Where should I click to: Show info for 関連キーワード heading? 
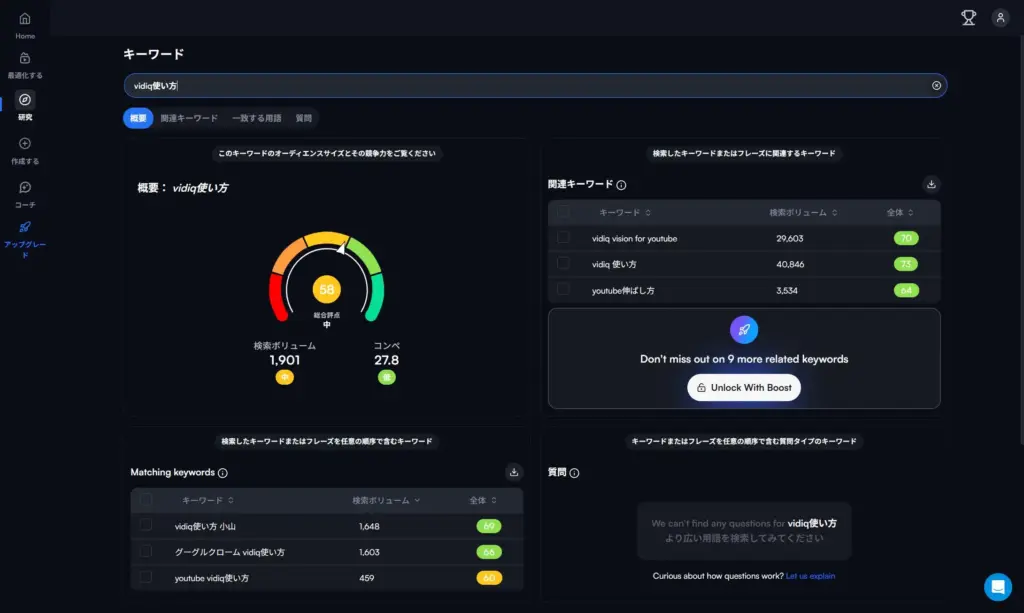pos(621,185)
